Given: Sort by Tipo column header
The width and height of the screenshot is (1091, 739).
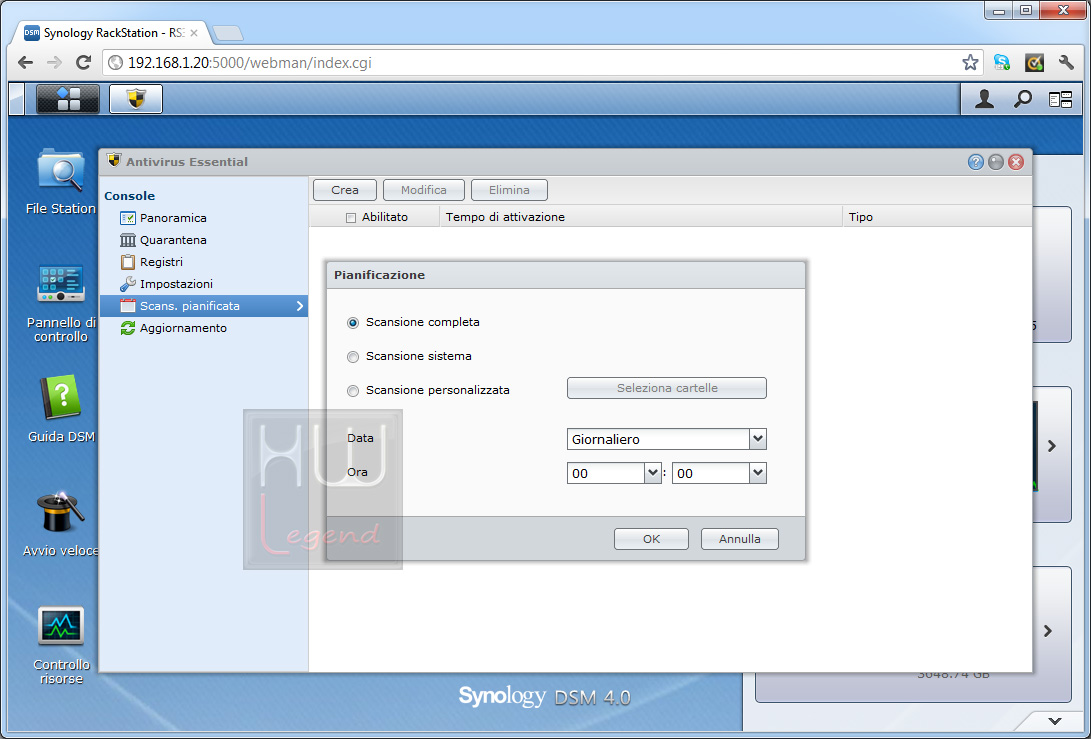Looking at the screenshot, I should coord(937,217).
